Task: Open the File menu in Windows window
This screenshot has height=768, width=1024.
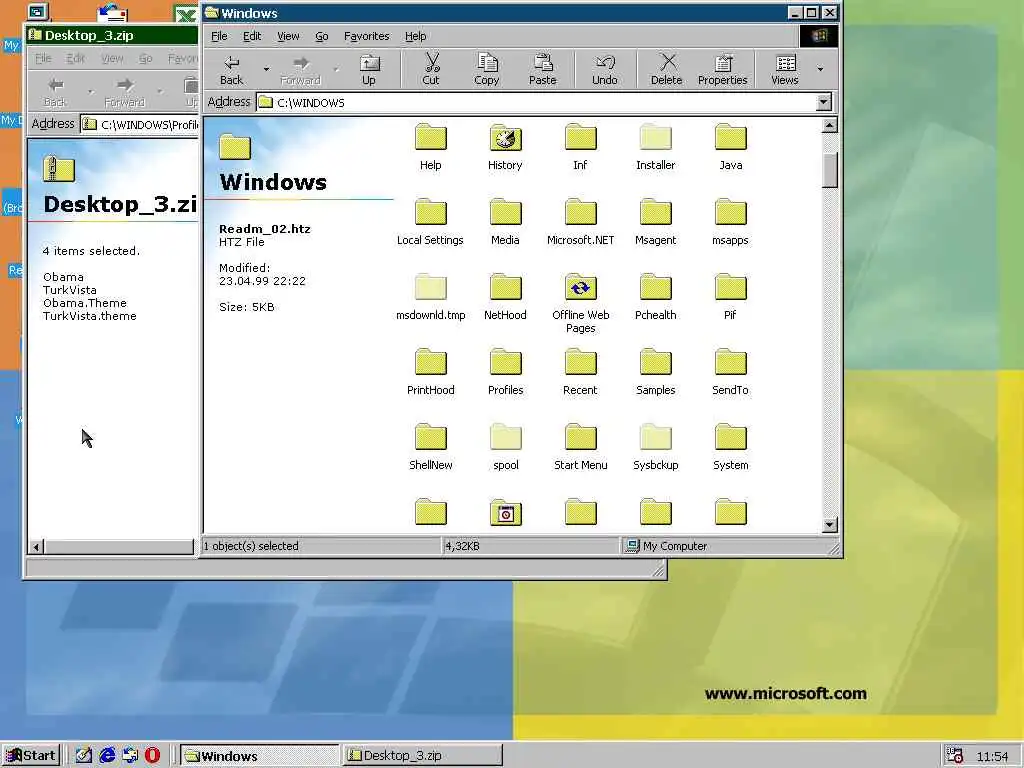Action: pos(219,37)
